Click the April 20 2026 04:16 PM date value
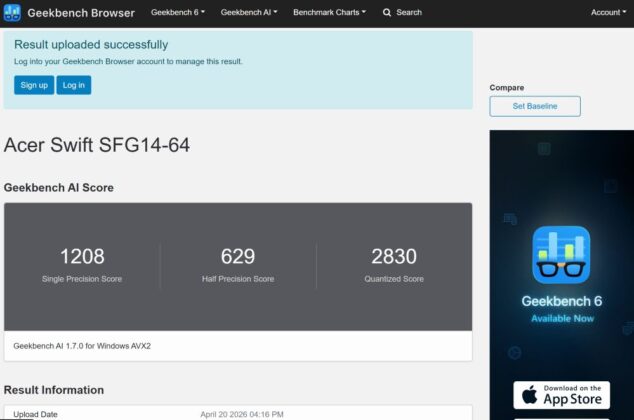This screenshot has height=420, width=634. 242,414
